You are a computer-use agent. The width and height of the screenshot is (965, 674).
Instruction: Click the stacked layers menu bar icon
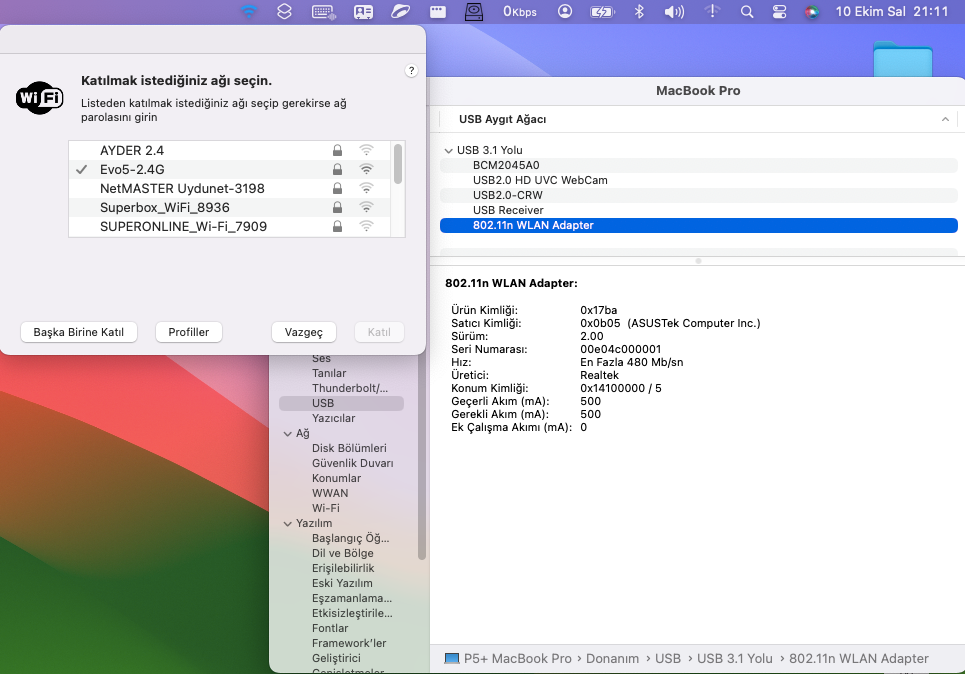(x=284, y=12)
